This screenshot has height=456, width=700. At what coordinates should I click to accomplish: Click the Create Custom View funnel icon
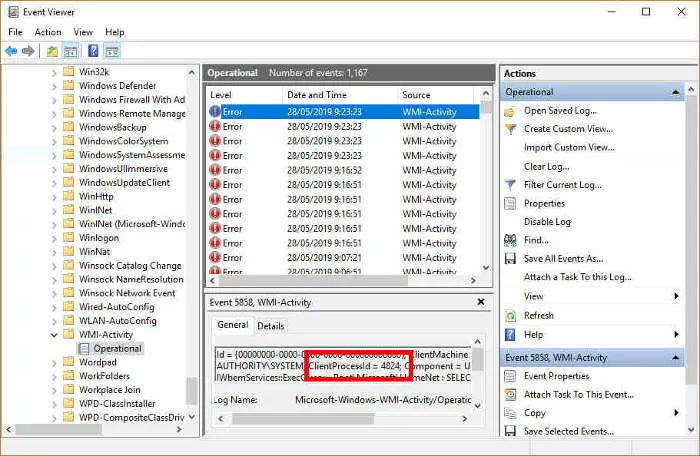[510, 129]
